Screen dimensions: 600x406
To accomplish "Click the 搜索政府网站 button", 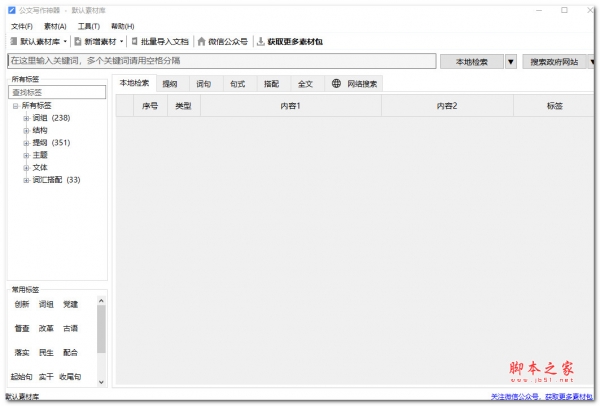I will pos(554,62).
